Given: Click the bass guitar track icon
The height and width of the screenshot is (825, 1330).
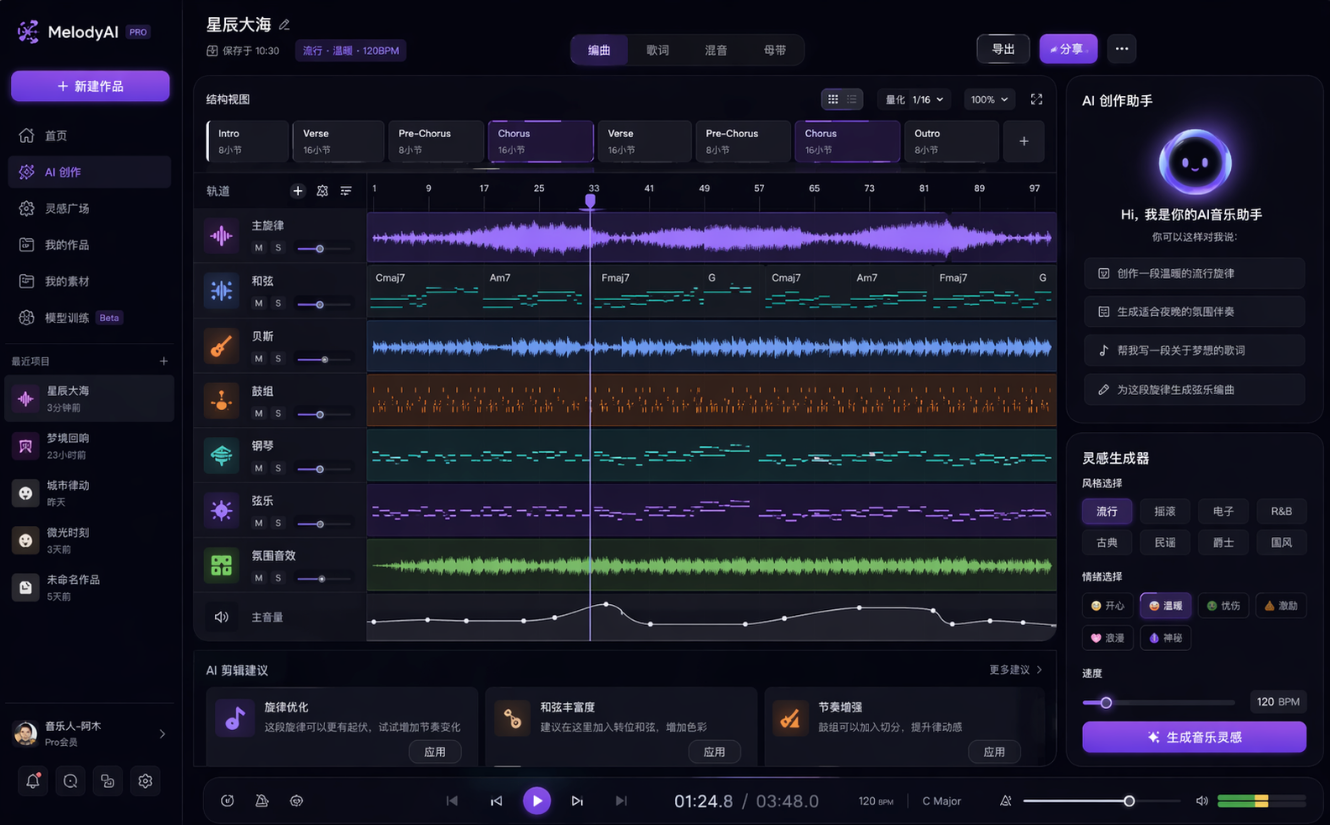Looking at the screenshot, I should tap(221, 346).
